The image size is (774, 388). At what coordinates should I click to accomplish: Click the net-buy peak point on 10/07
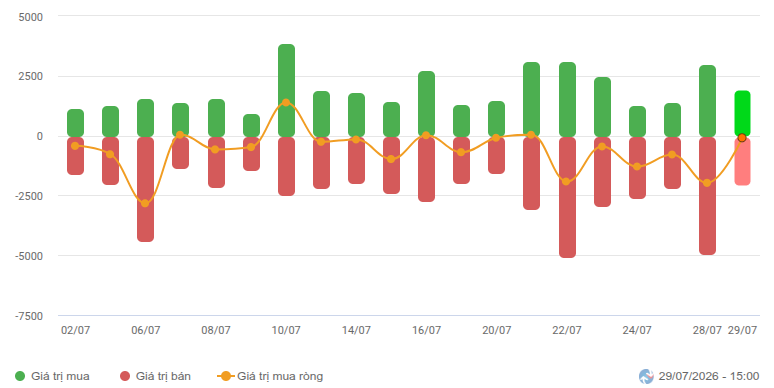pyautogui.click(x=286, y=102)
